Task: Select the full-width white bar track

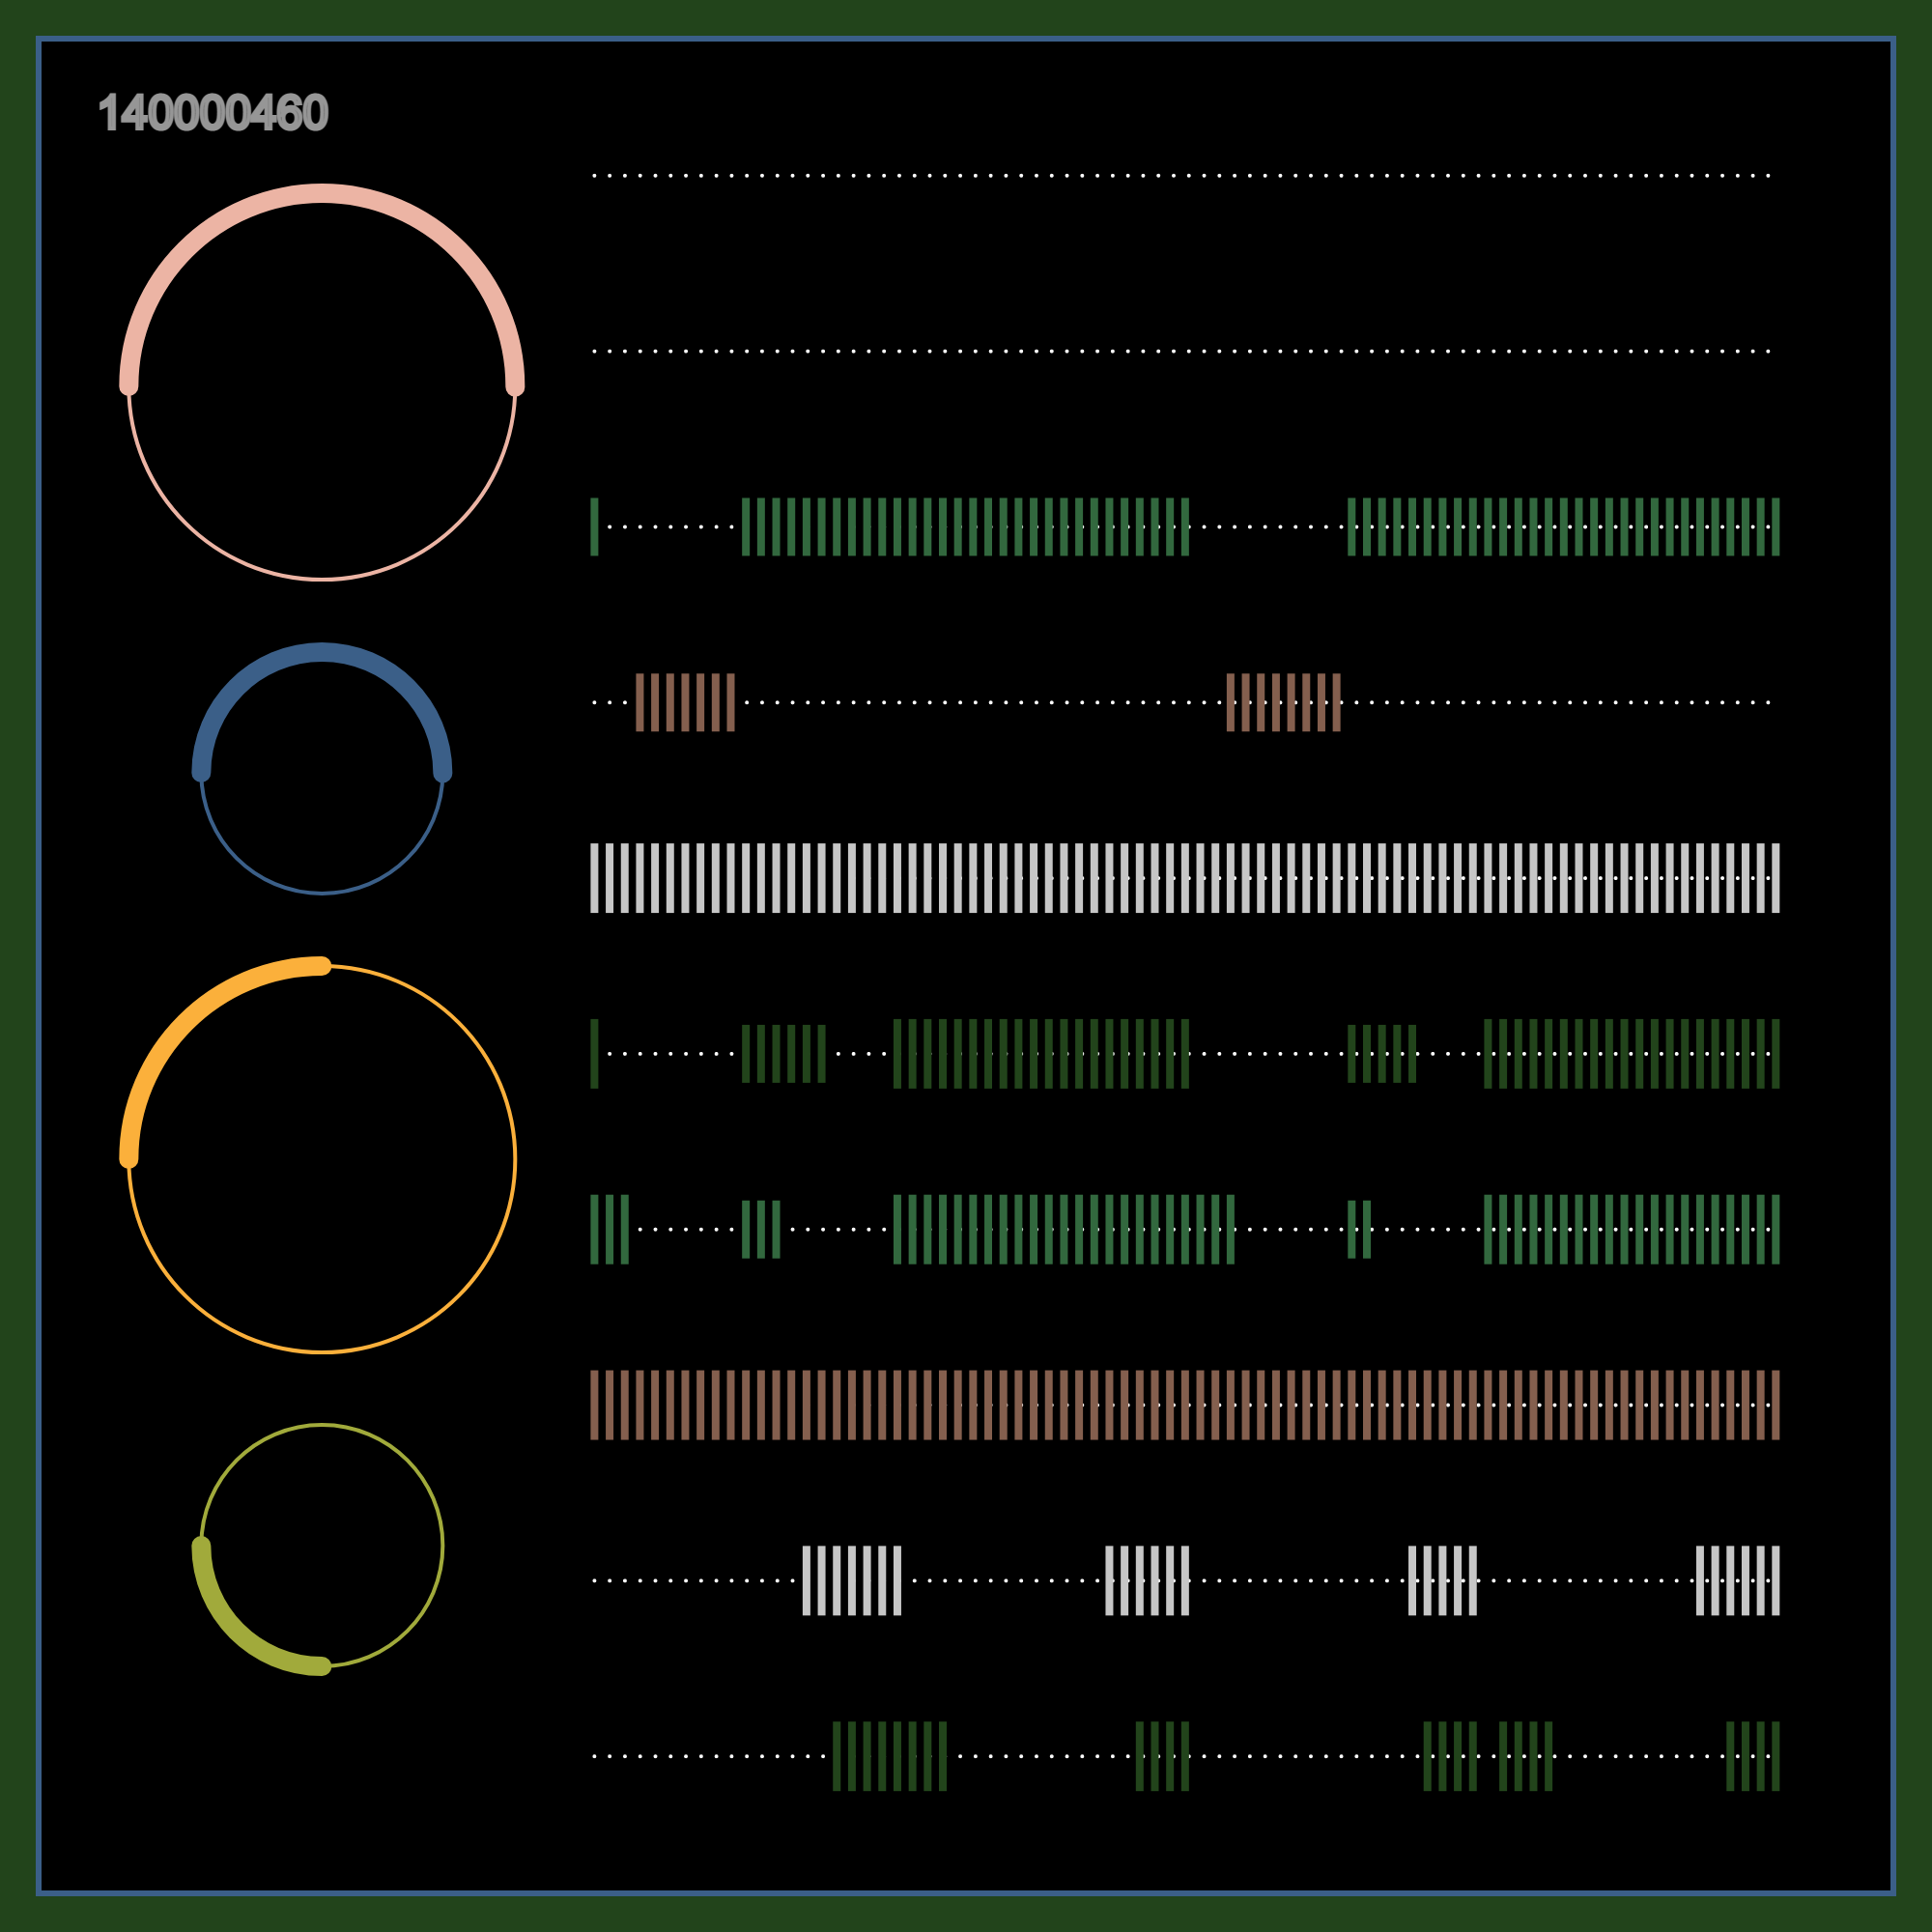Action: [x=1185, y=878]
